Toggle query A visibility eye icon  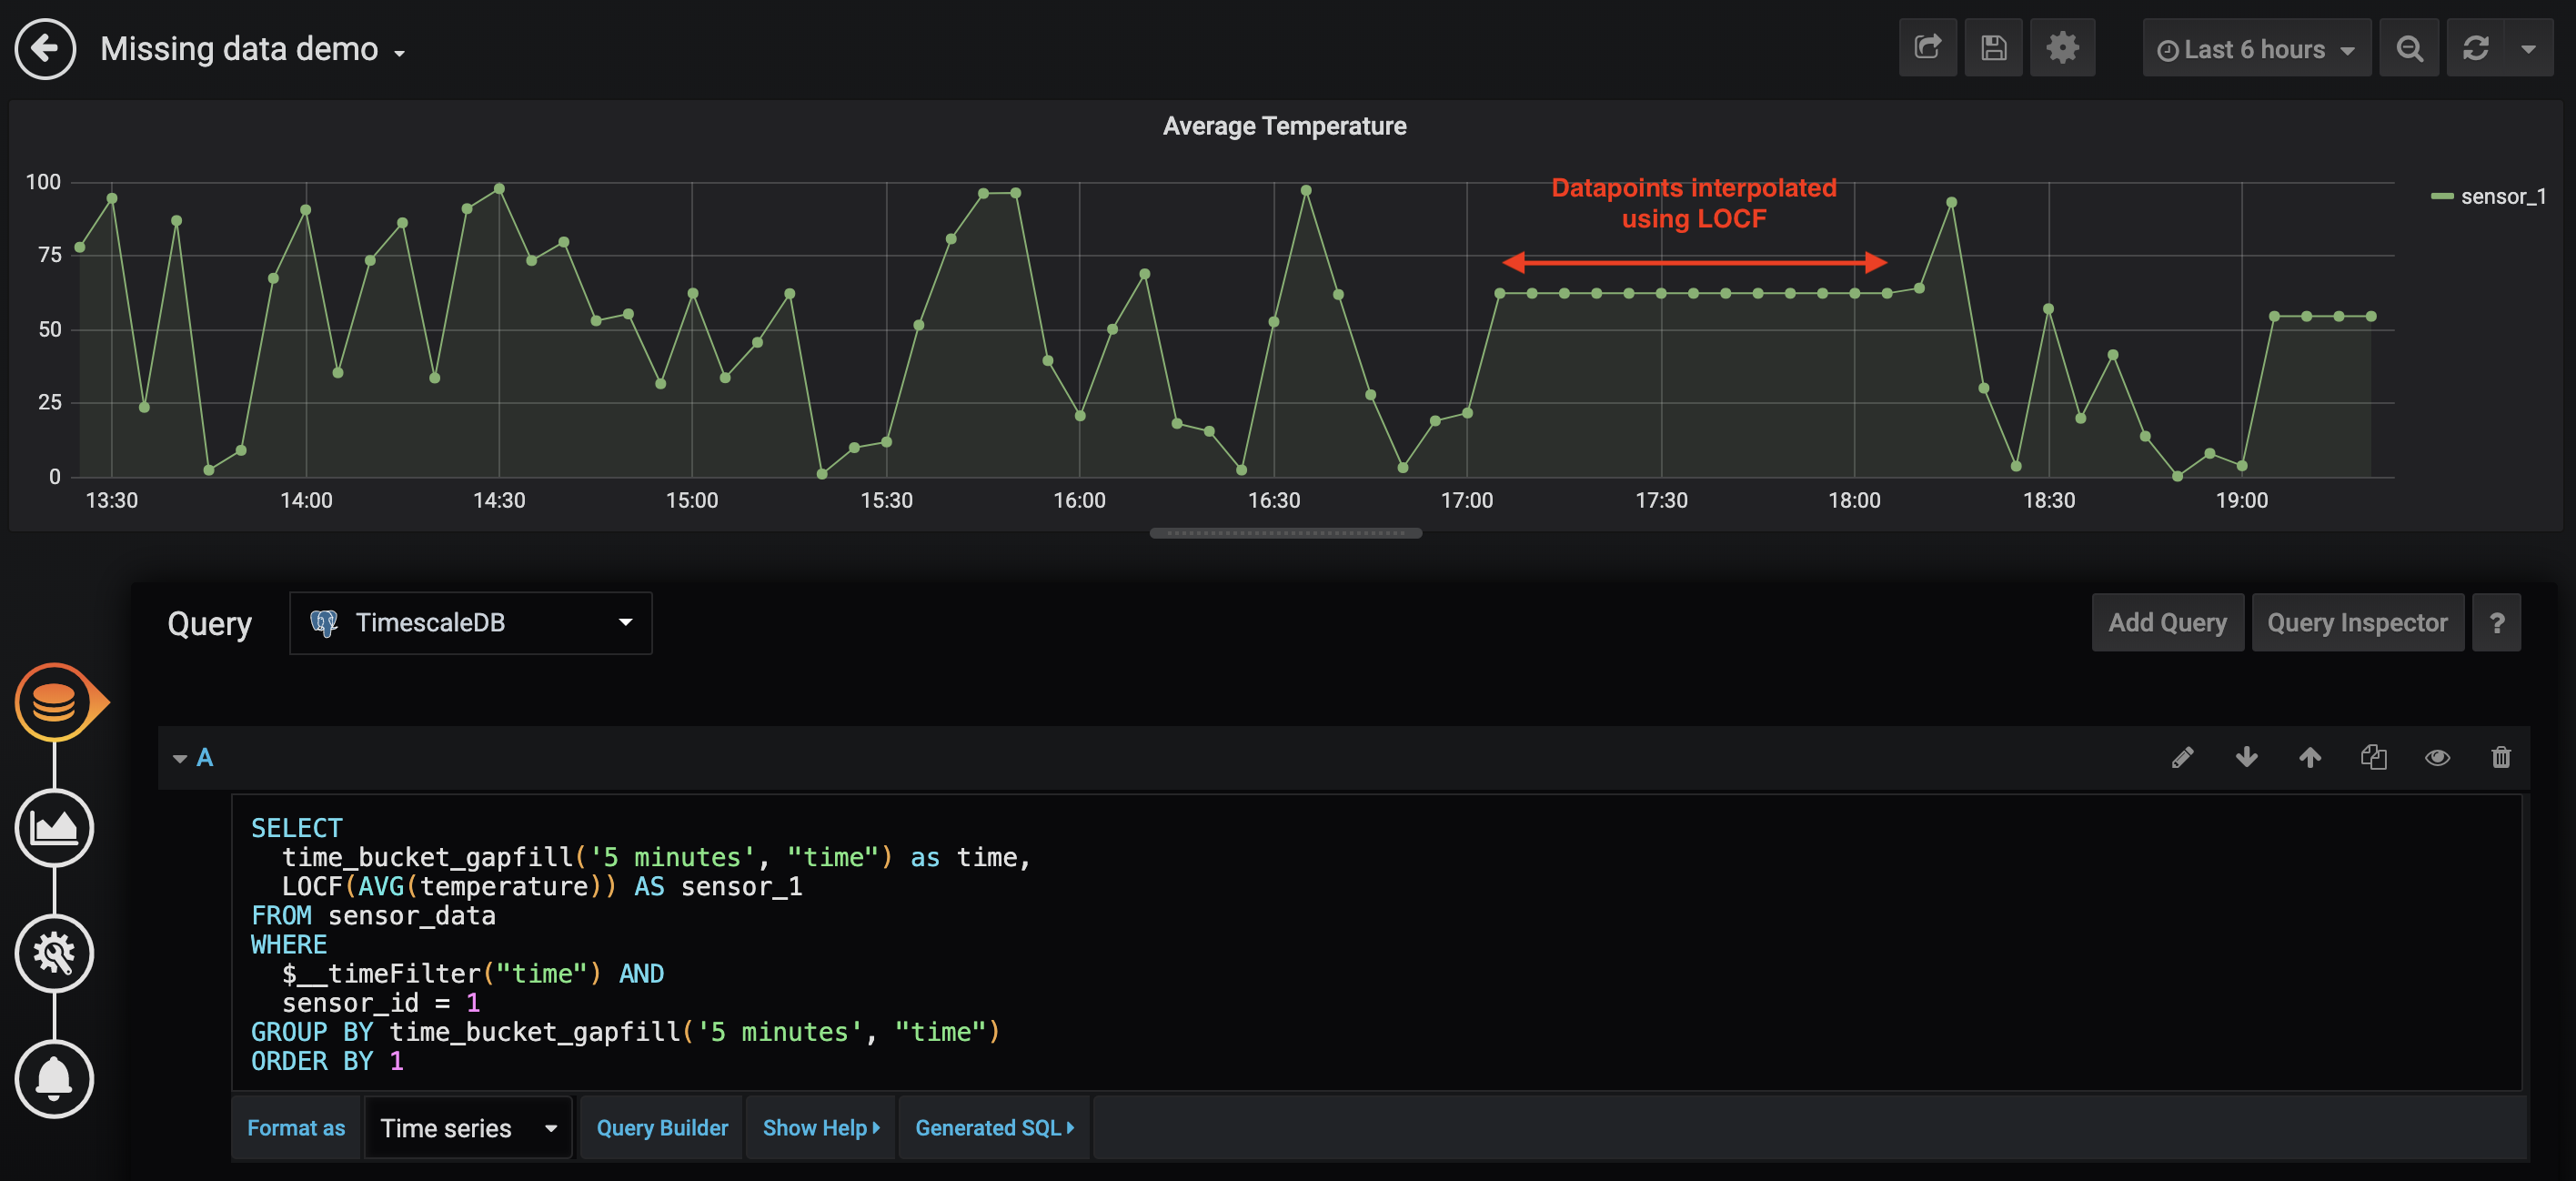pyautogui.click(x=2437, y=758)
